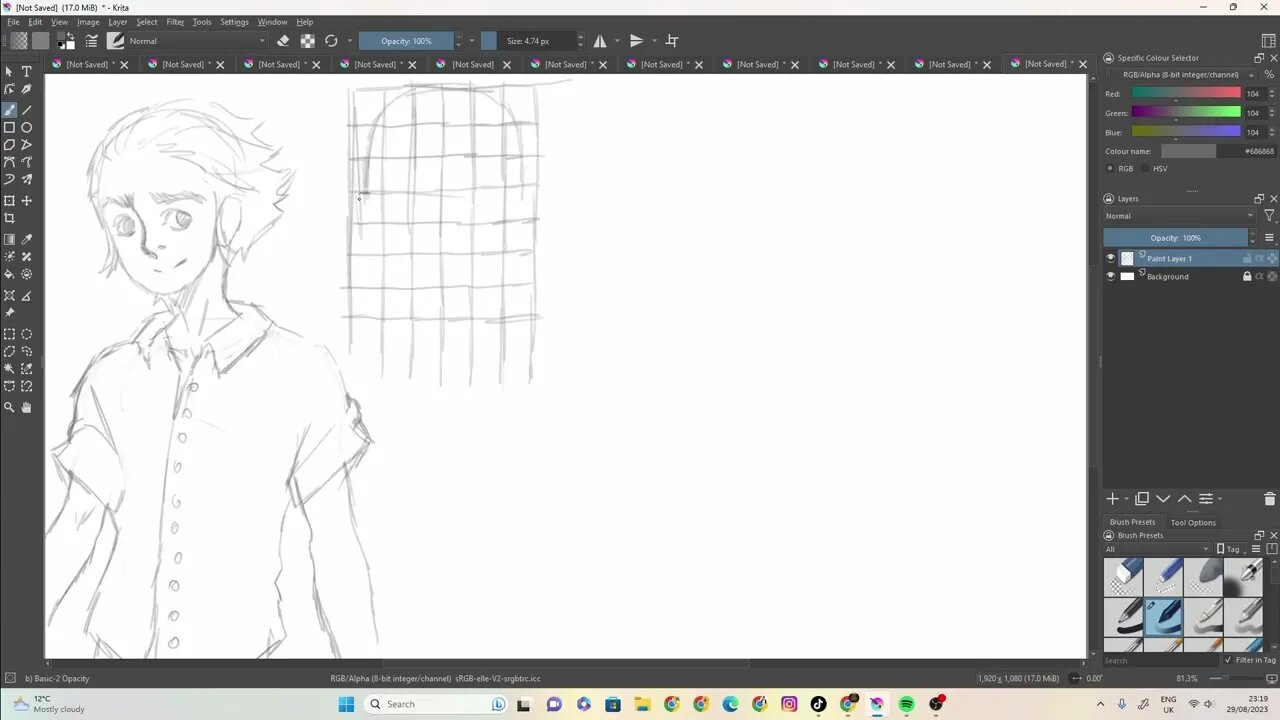Select the Move tool
This screenshot has width=1280, height=720.
pyautogui.click(x=27, y=201)
